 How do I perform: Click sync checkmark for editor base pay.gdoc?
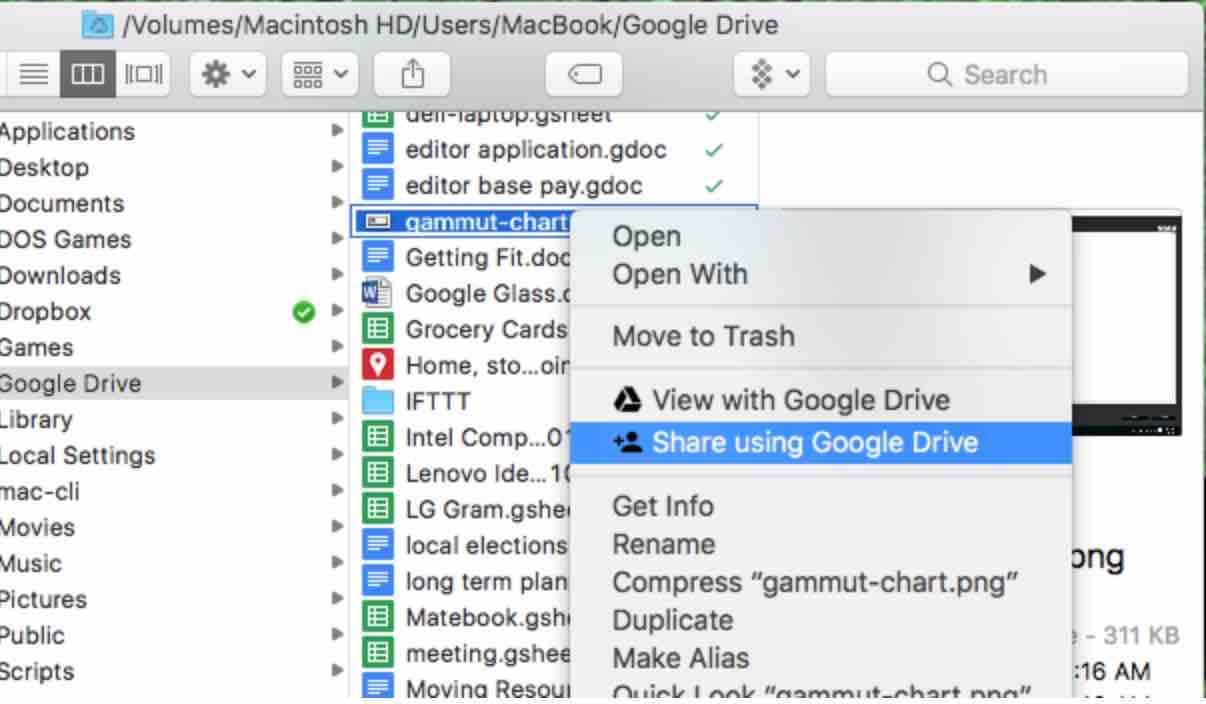pyautogui.click(x=713, y=186)
